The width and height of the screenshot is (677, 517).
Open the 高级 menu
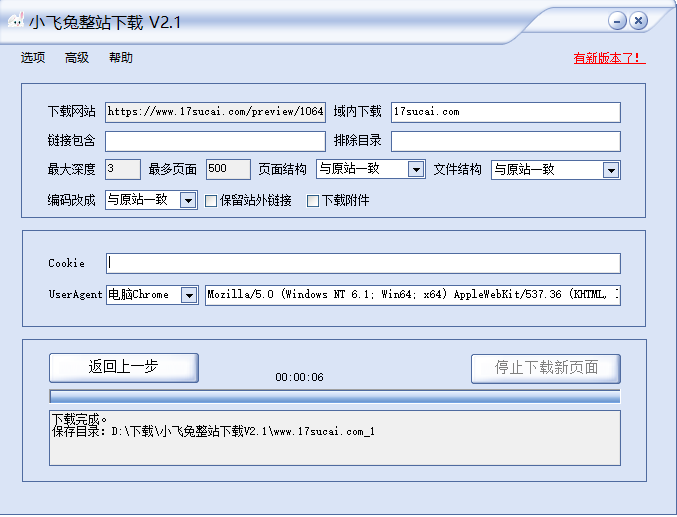click(x=77, y=57)
